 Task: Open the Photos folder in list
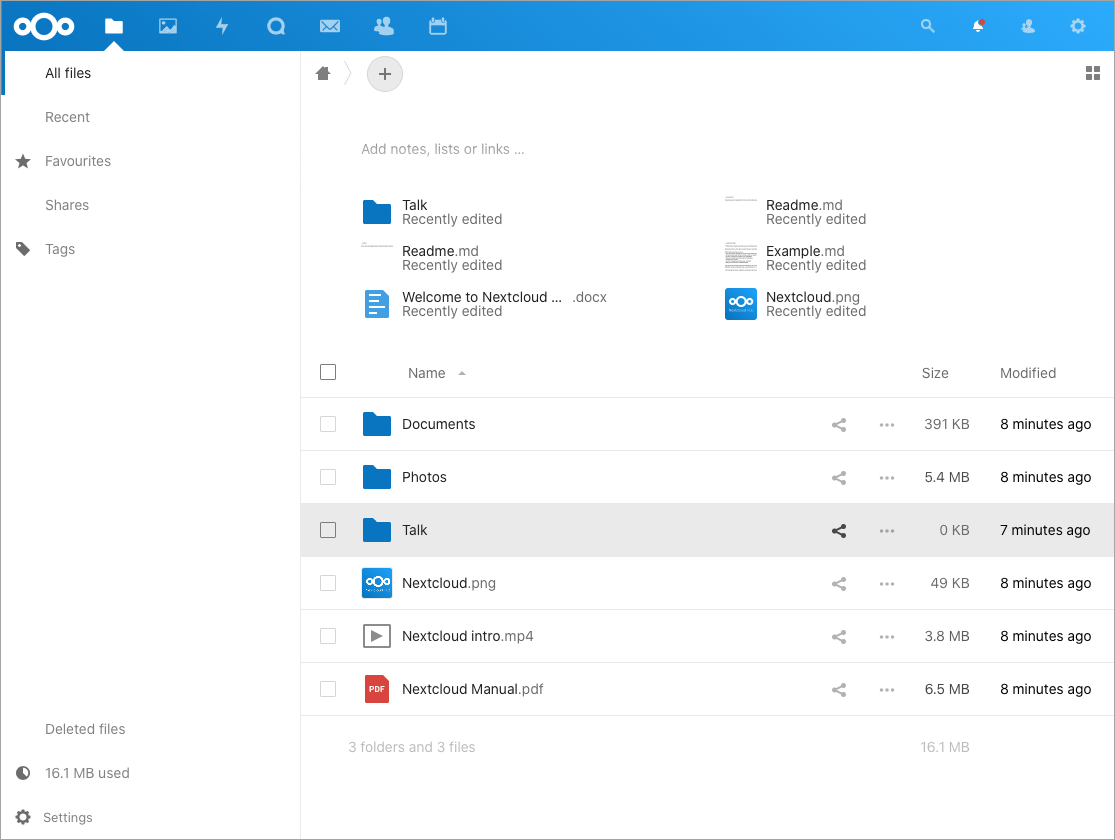click(425, 477)
